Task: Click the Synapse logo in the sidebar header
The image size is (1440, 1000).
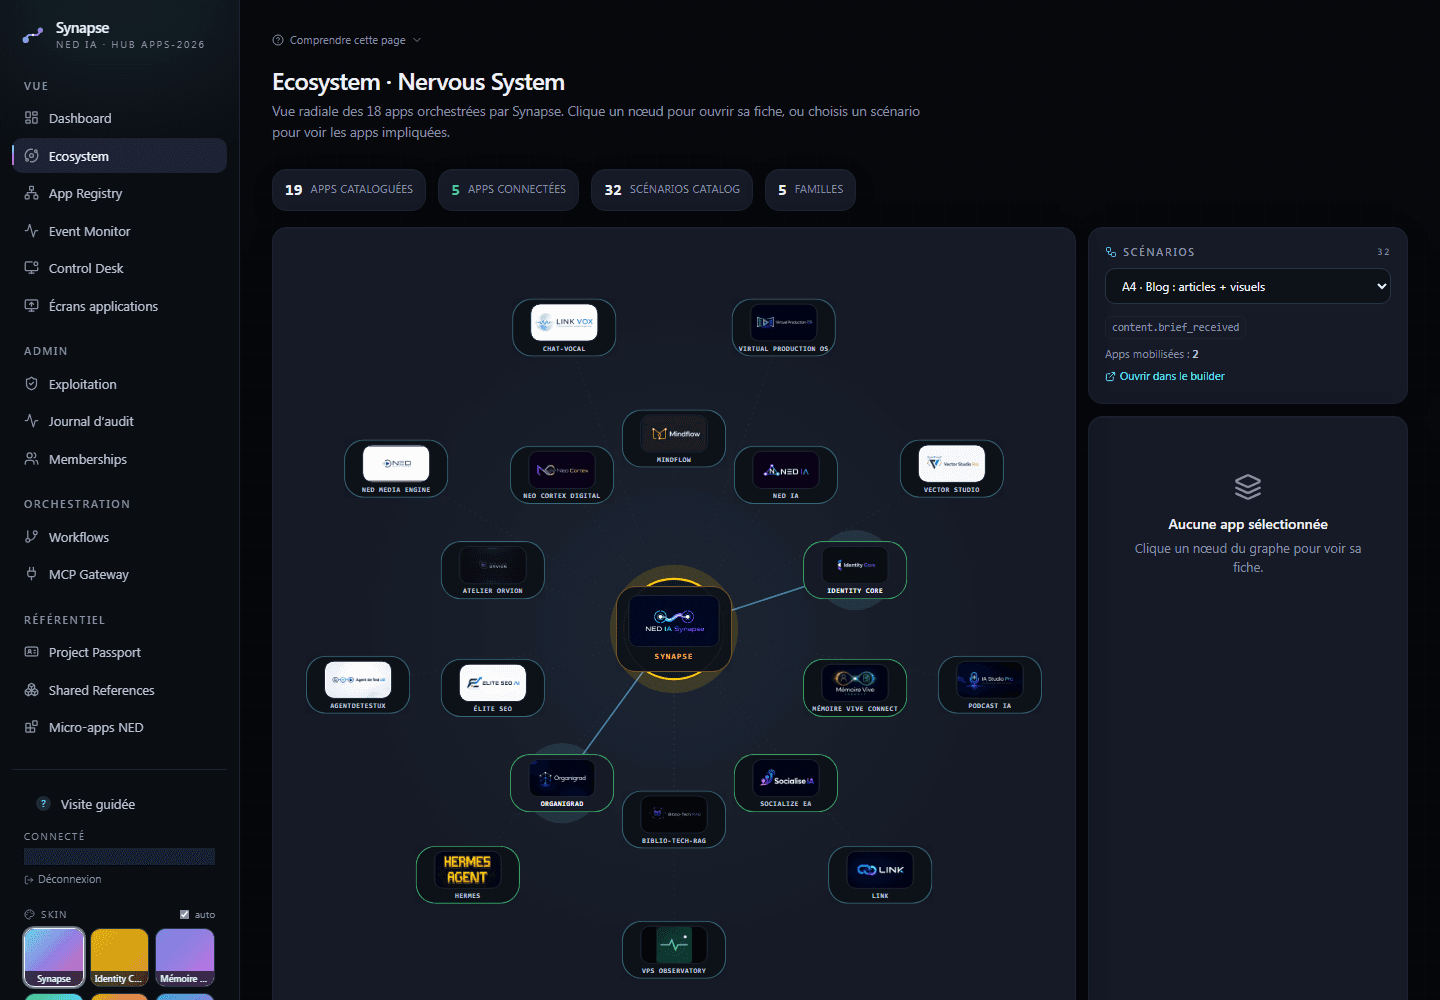Action: tap(33, 36)
